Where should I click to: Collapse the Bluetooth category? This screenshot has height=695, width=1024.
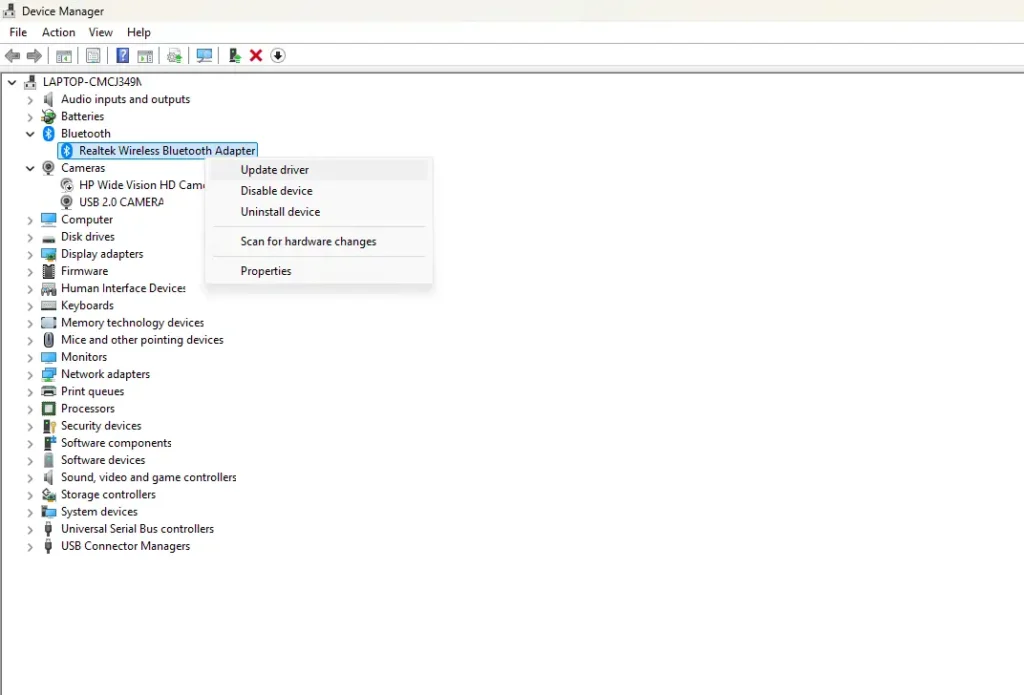click(30, 134)
